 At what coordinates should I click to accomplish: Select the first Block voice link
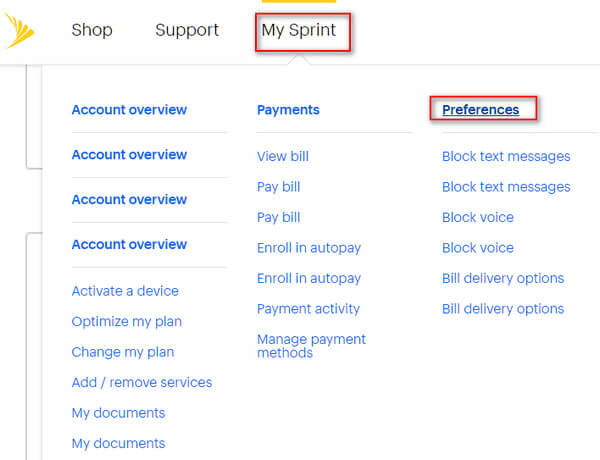(478, 217)
